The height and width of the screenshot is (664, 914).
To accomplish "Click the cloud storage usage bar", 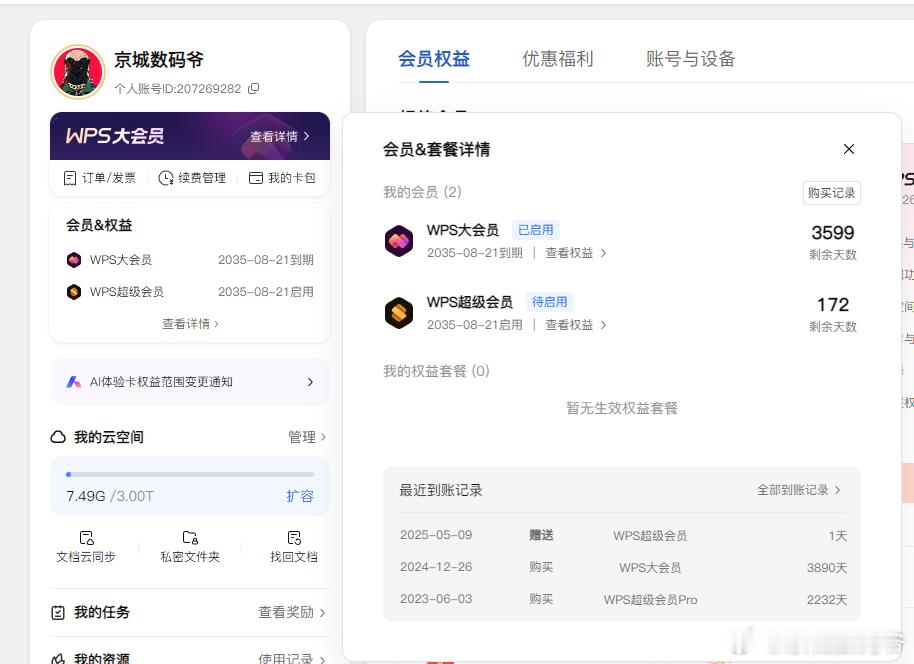I will pyautogui.click(x=190, y=475).
